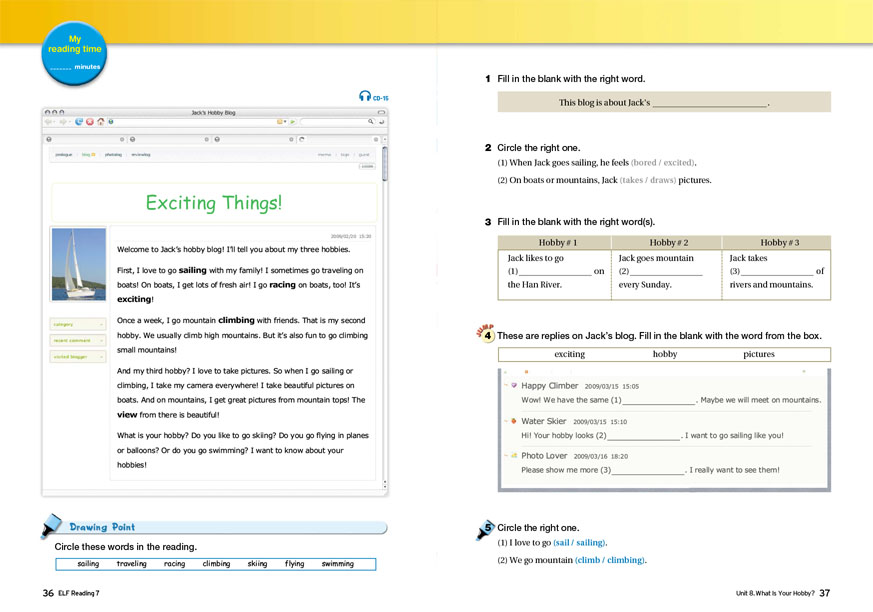Click the login link in blog header
Image resolution: width=873 pixels, height=612 pixels.
pyautogui.click(x=345, y=155)
